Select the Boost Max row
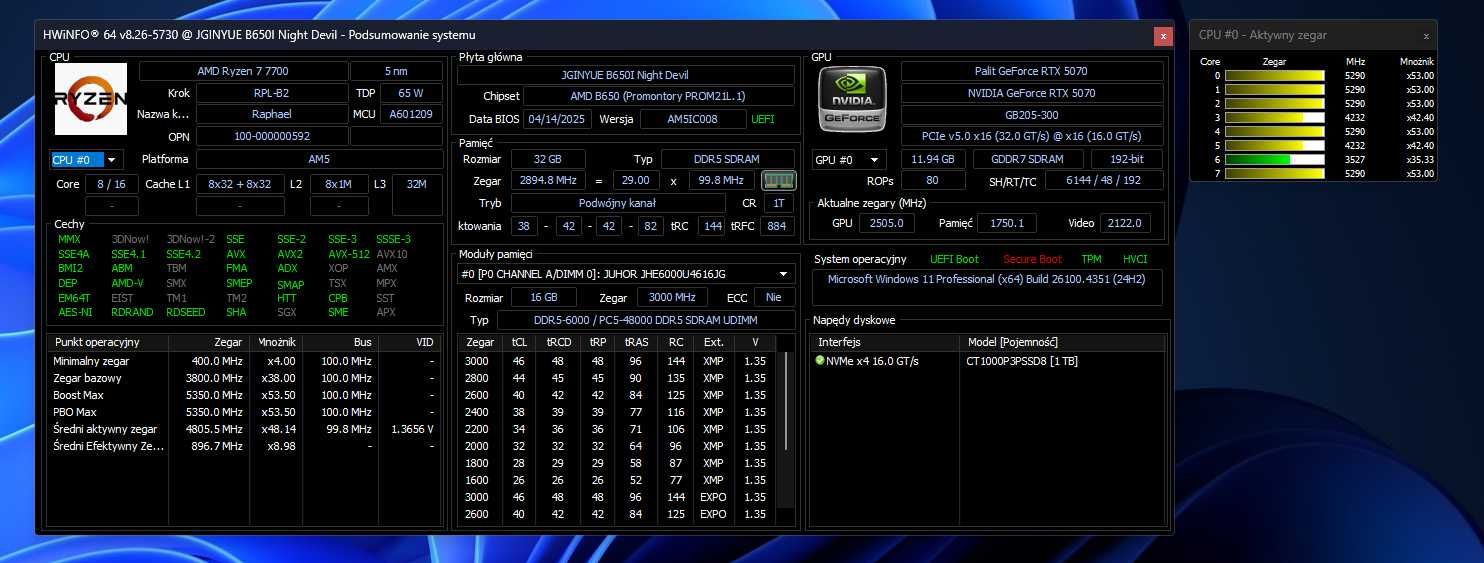 (x=244, y=395)
